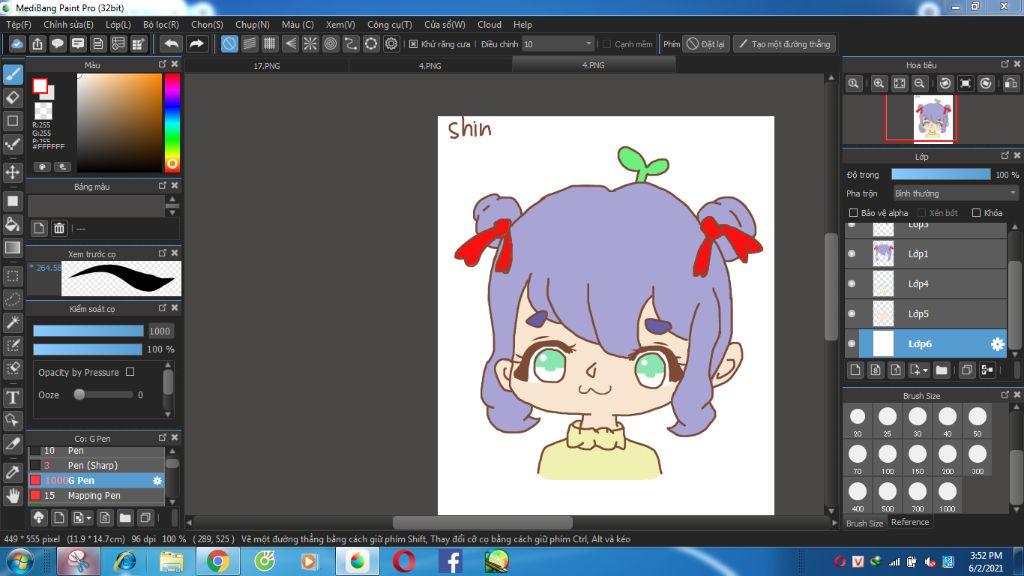The height and width of the screenshot is (576, 1024).
Task: Select the Gradient tool
Action: coord(12,248)
